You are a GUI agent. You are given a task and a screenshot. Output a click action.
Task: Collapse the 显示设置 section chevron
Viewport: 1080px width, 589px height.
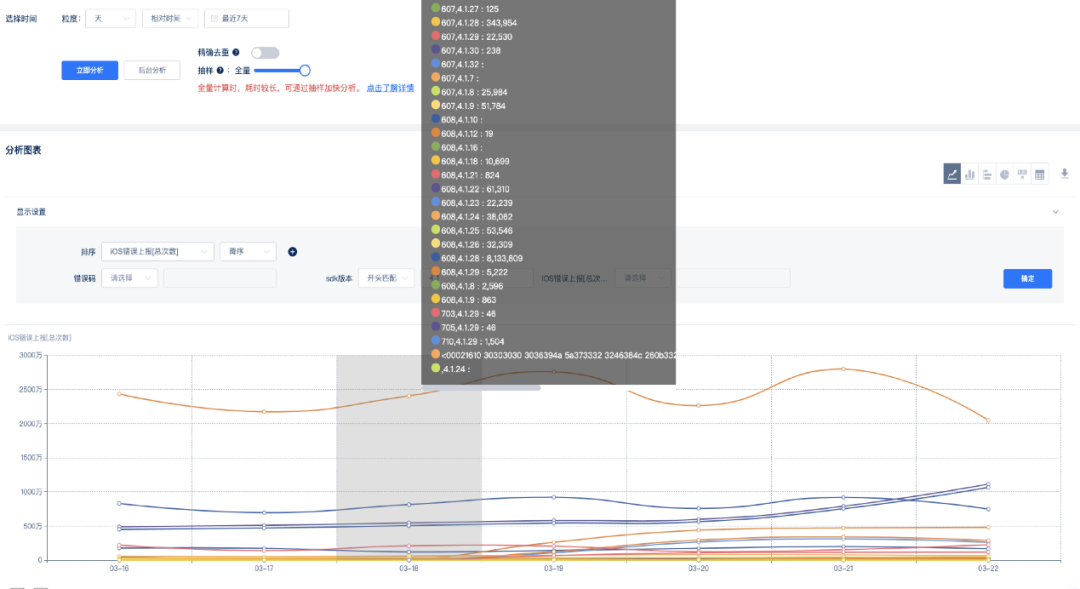pyautogui.click(x=1055, y=211)
